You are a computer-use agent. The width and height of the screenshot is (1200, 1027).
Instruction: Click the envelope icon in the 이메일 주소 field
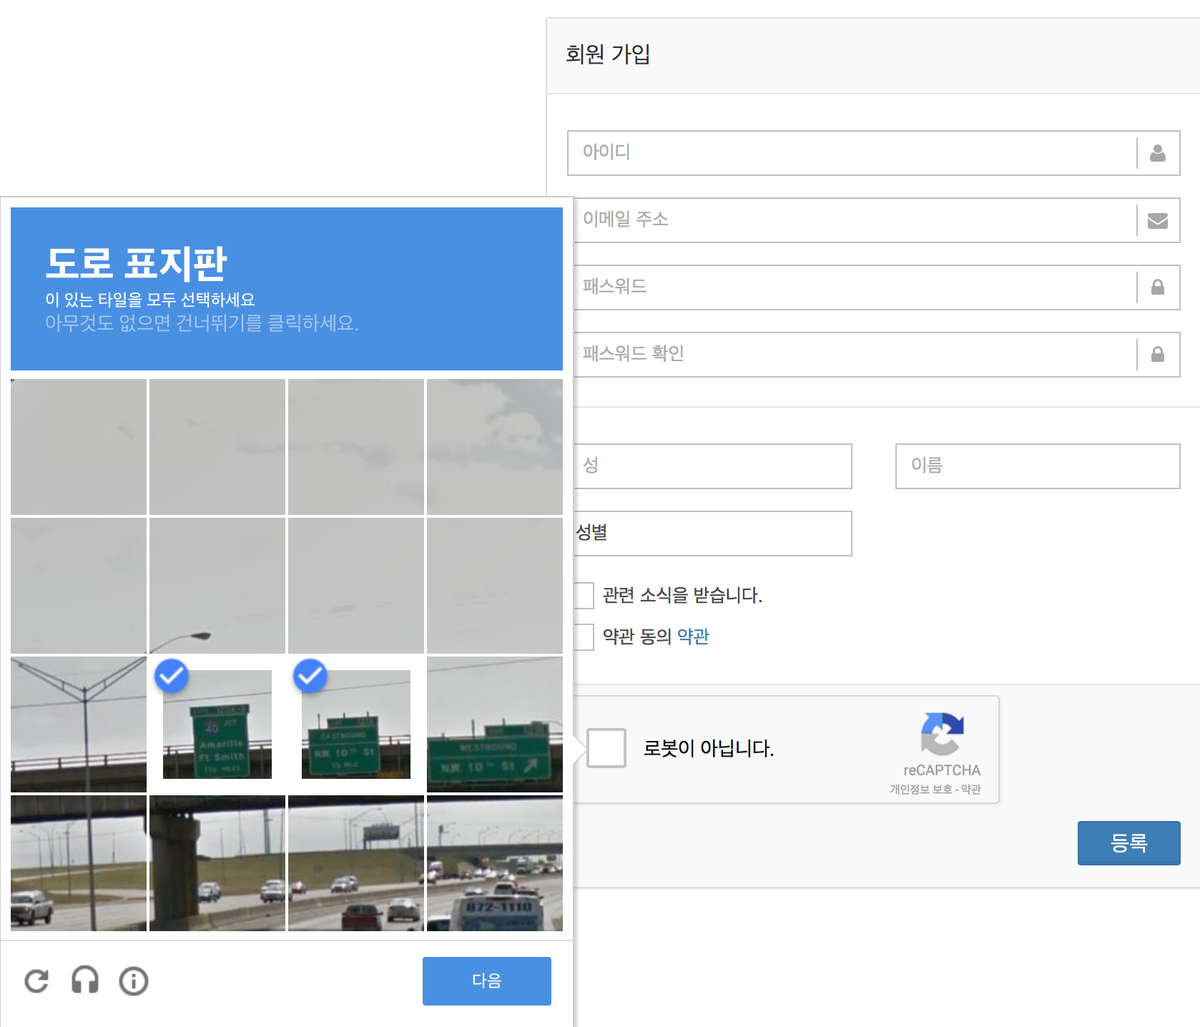pos(1158,220)
